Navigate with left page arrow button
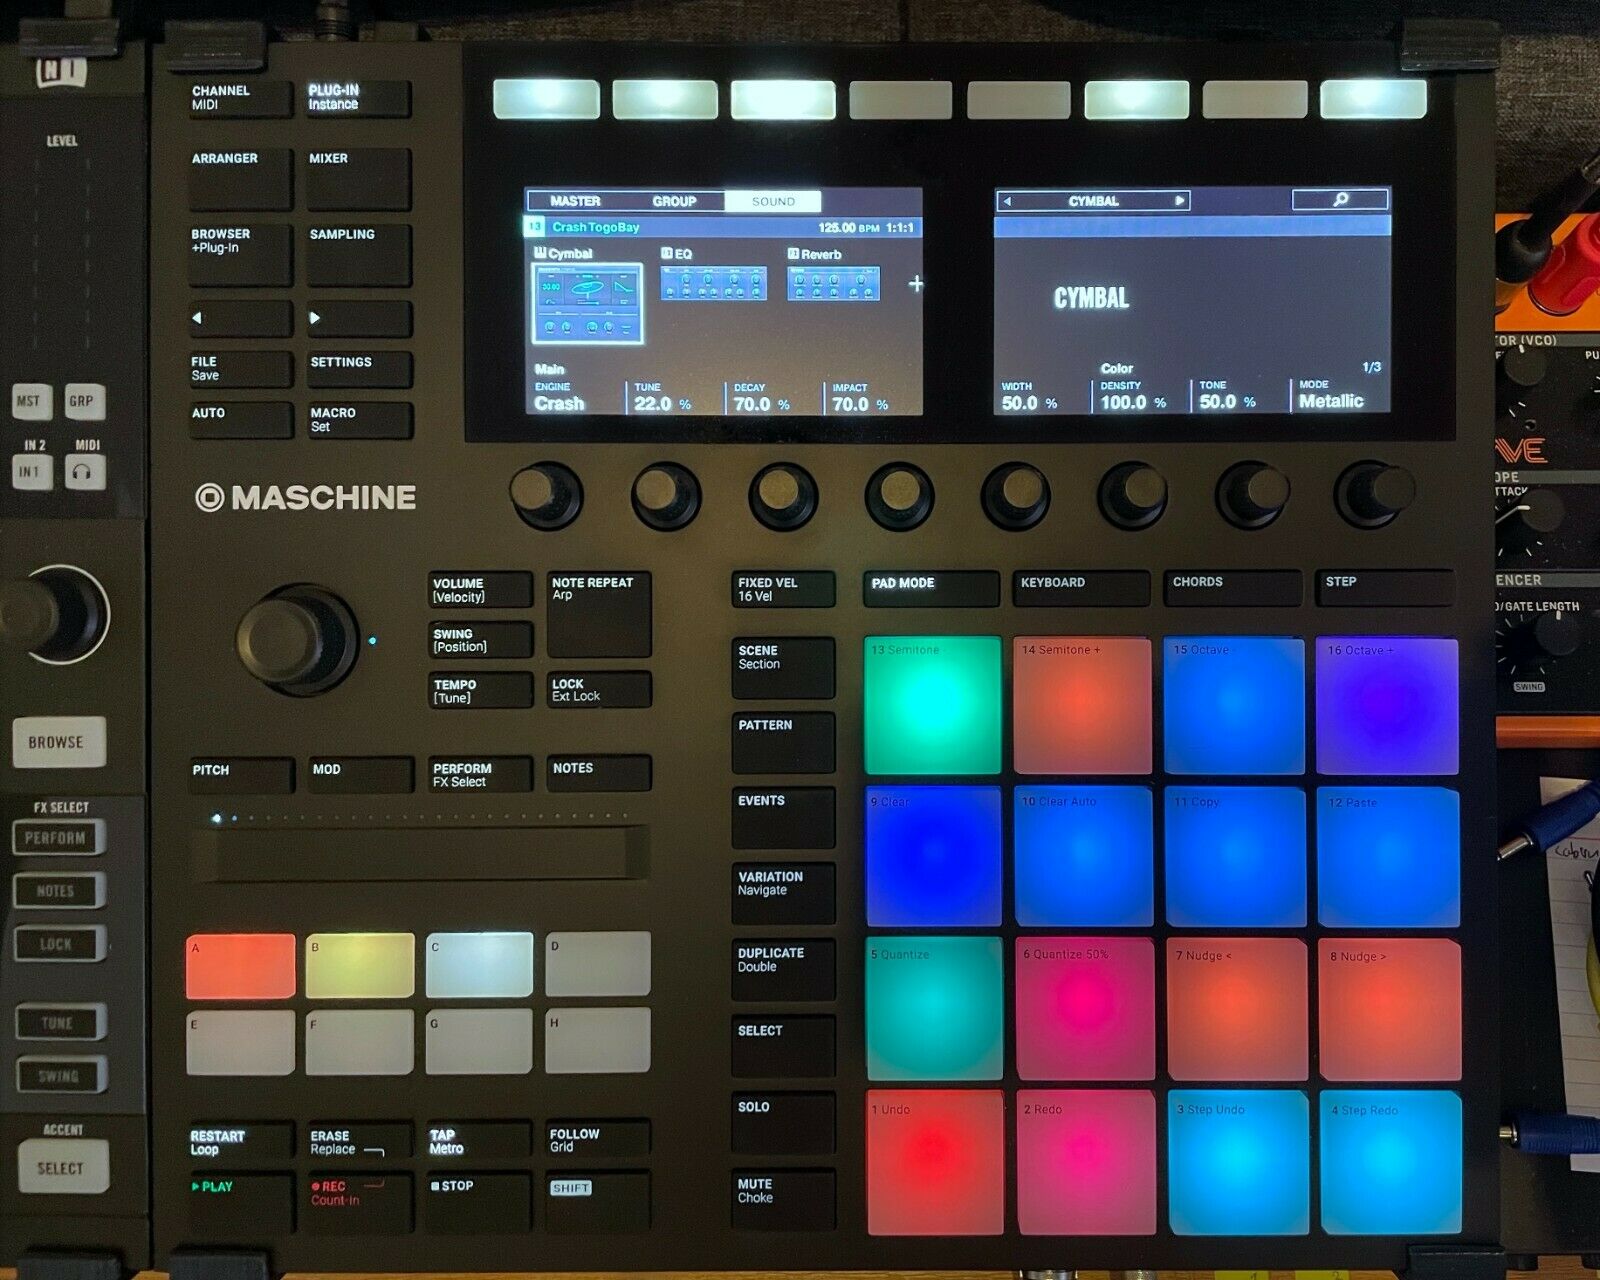1600x1280 pixels. [240, 318]
